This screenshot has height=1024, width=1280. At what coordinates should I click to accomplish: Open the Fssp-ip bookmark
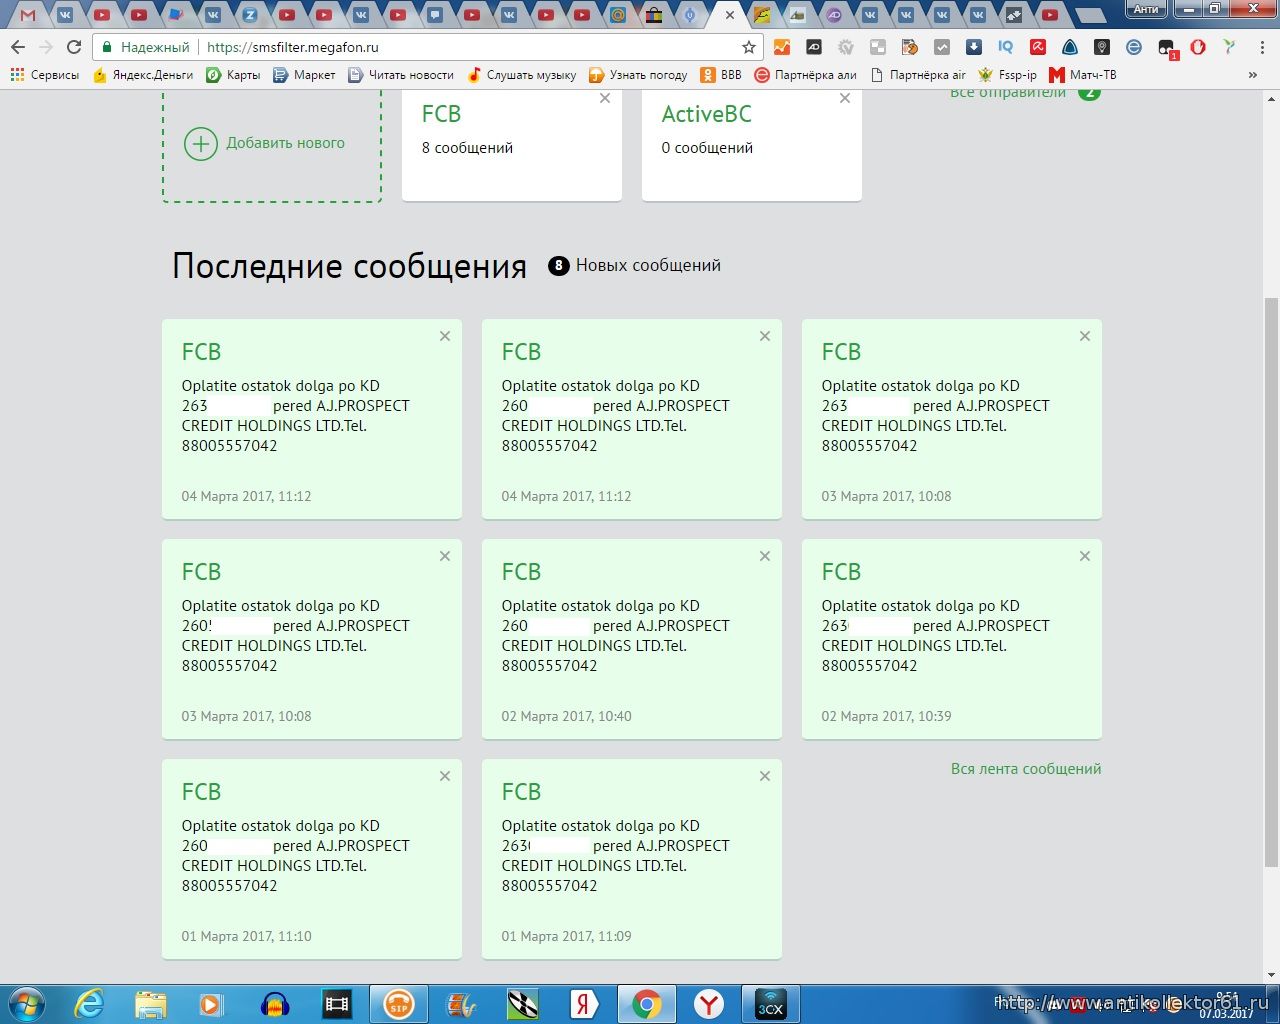coord(1007,75)
